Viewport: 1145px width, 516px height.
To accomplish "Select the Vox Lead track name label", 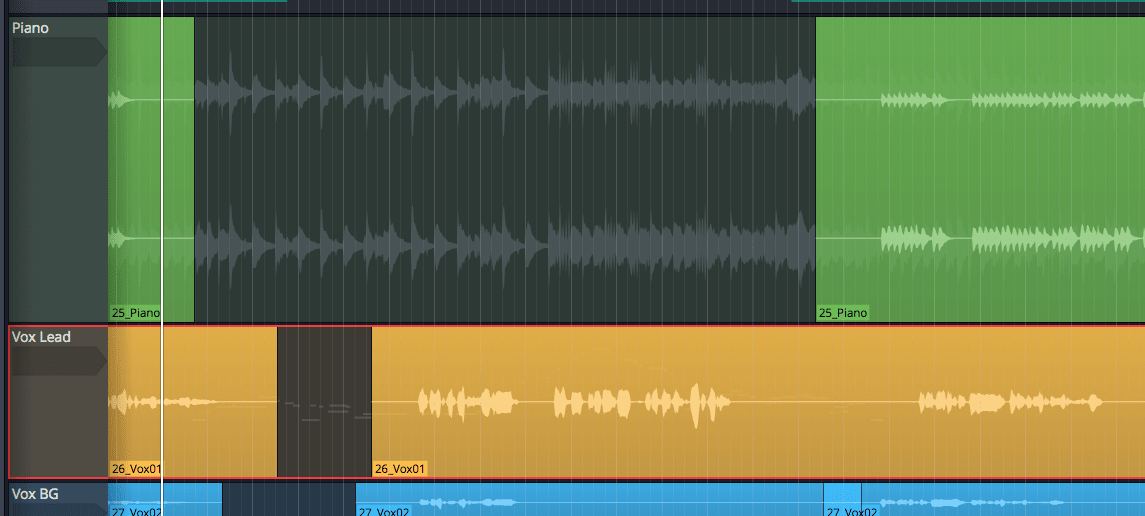I will coord(41,337).
